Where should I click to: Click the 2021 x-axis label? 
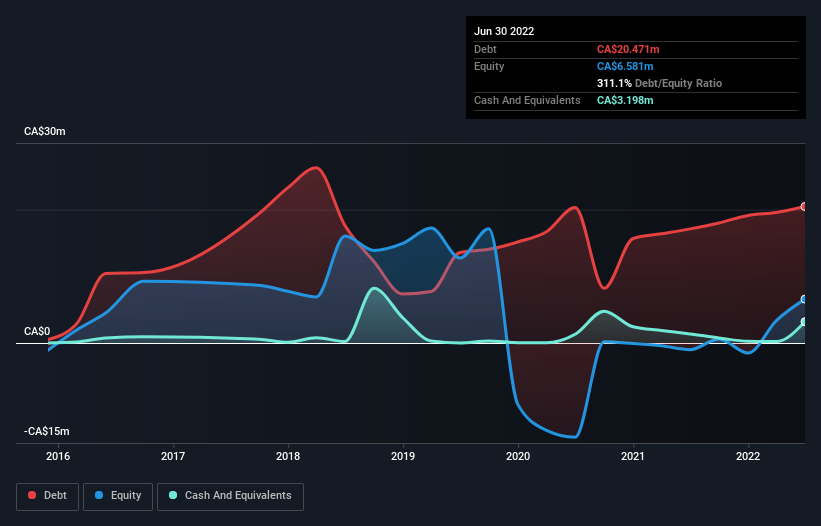633,456
